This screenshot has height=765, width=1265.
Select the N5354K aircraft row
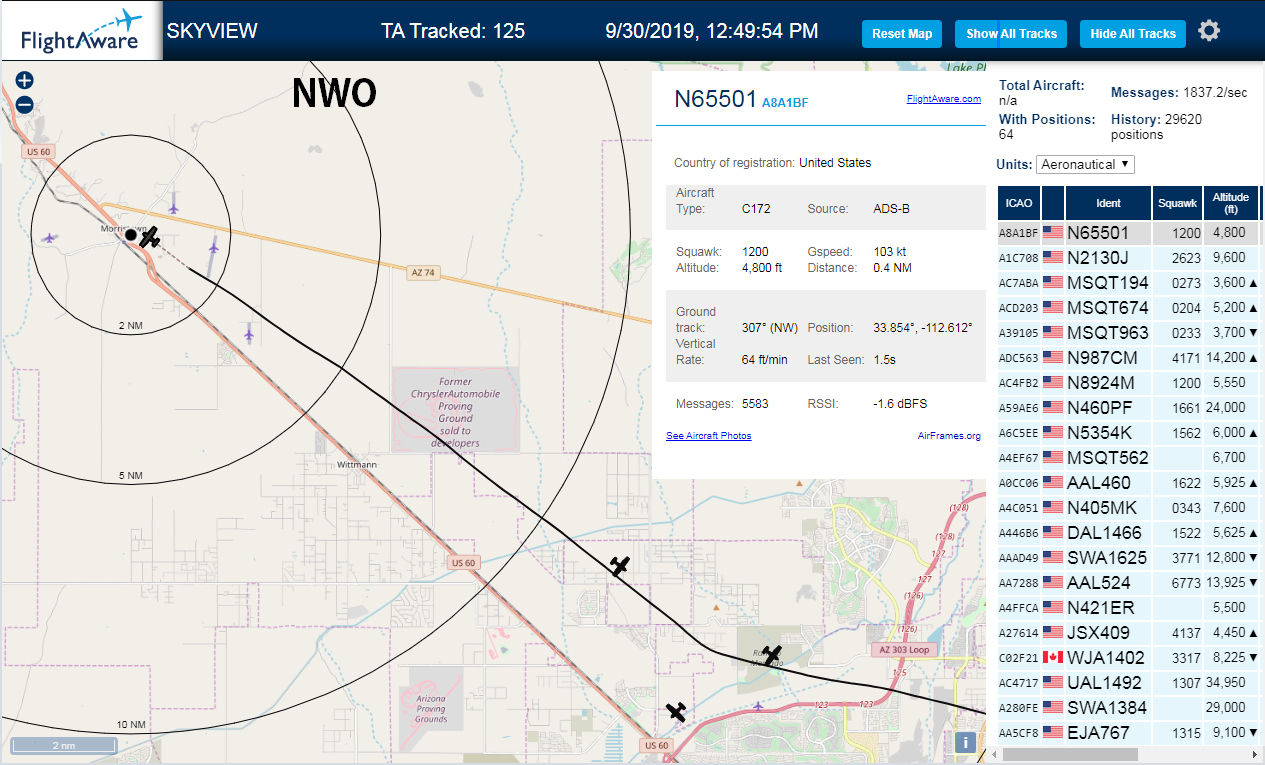(1130, 433)
